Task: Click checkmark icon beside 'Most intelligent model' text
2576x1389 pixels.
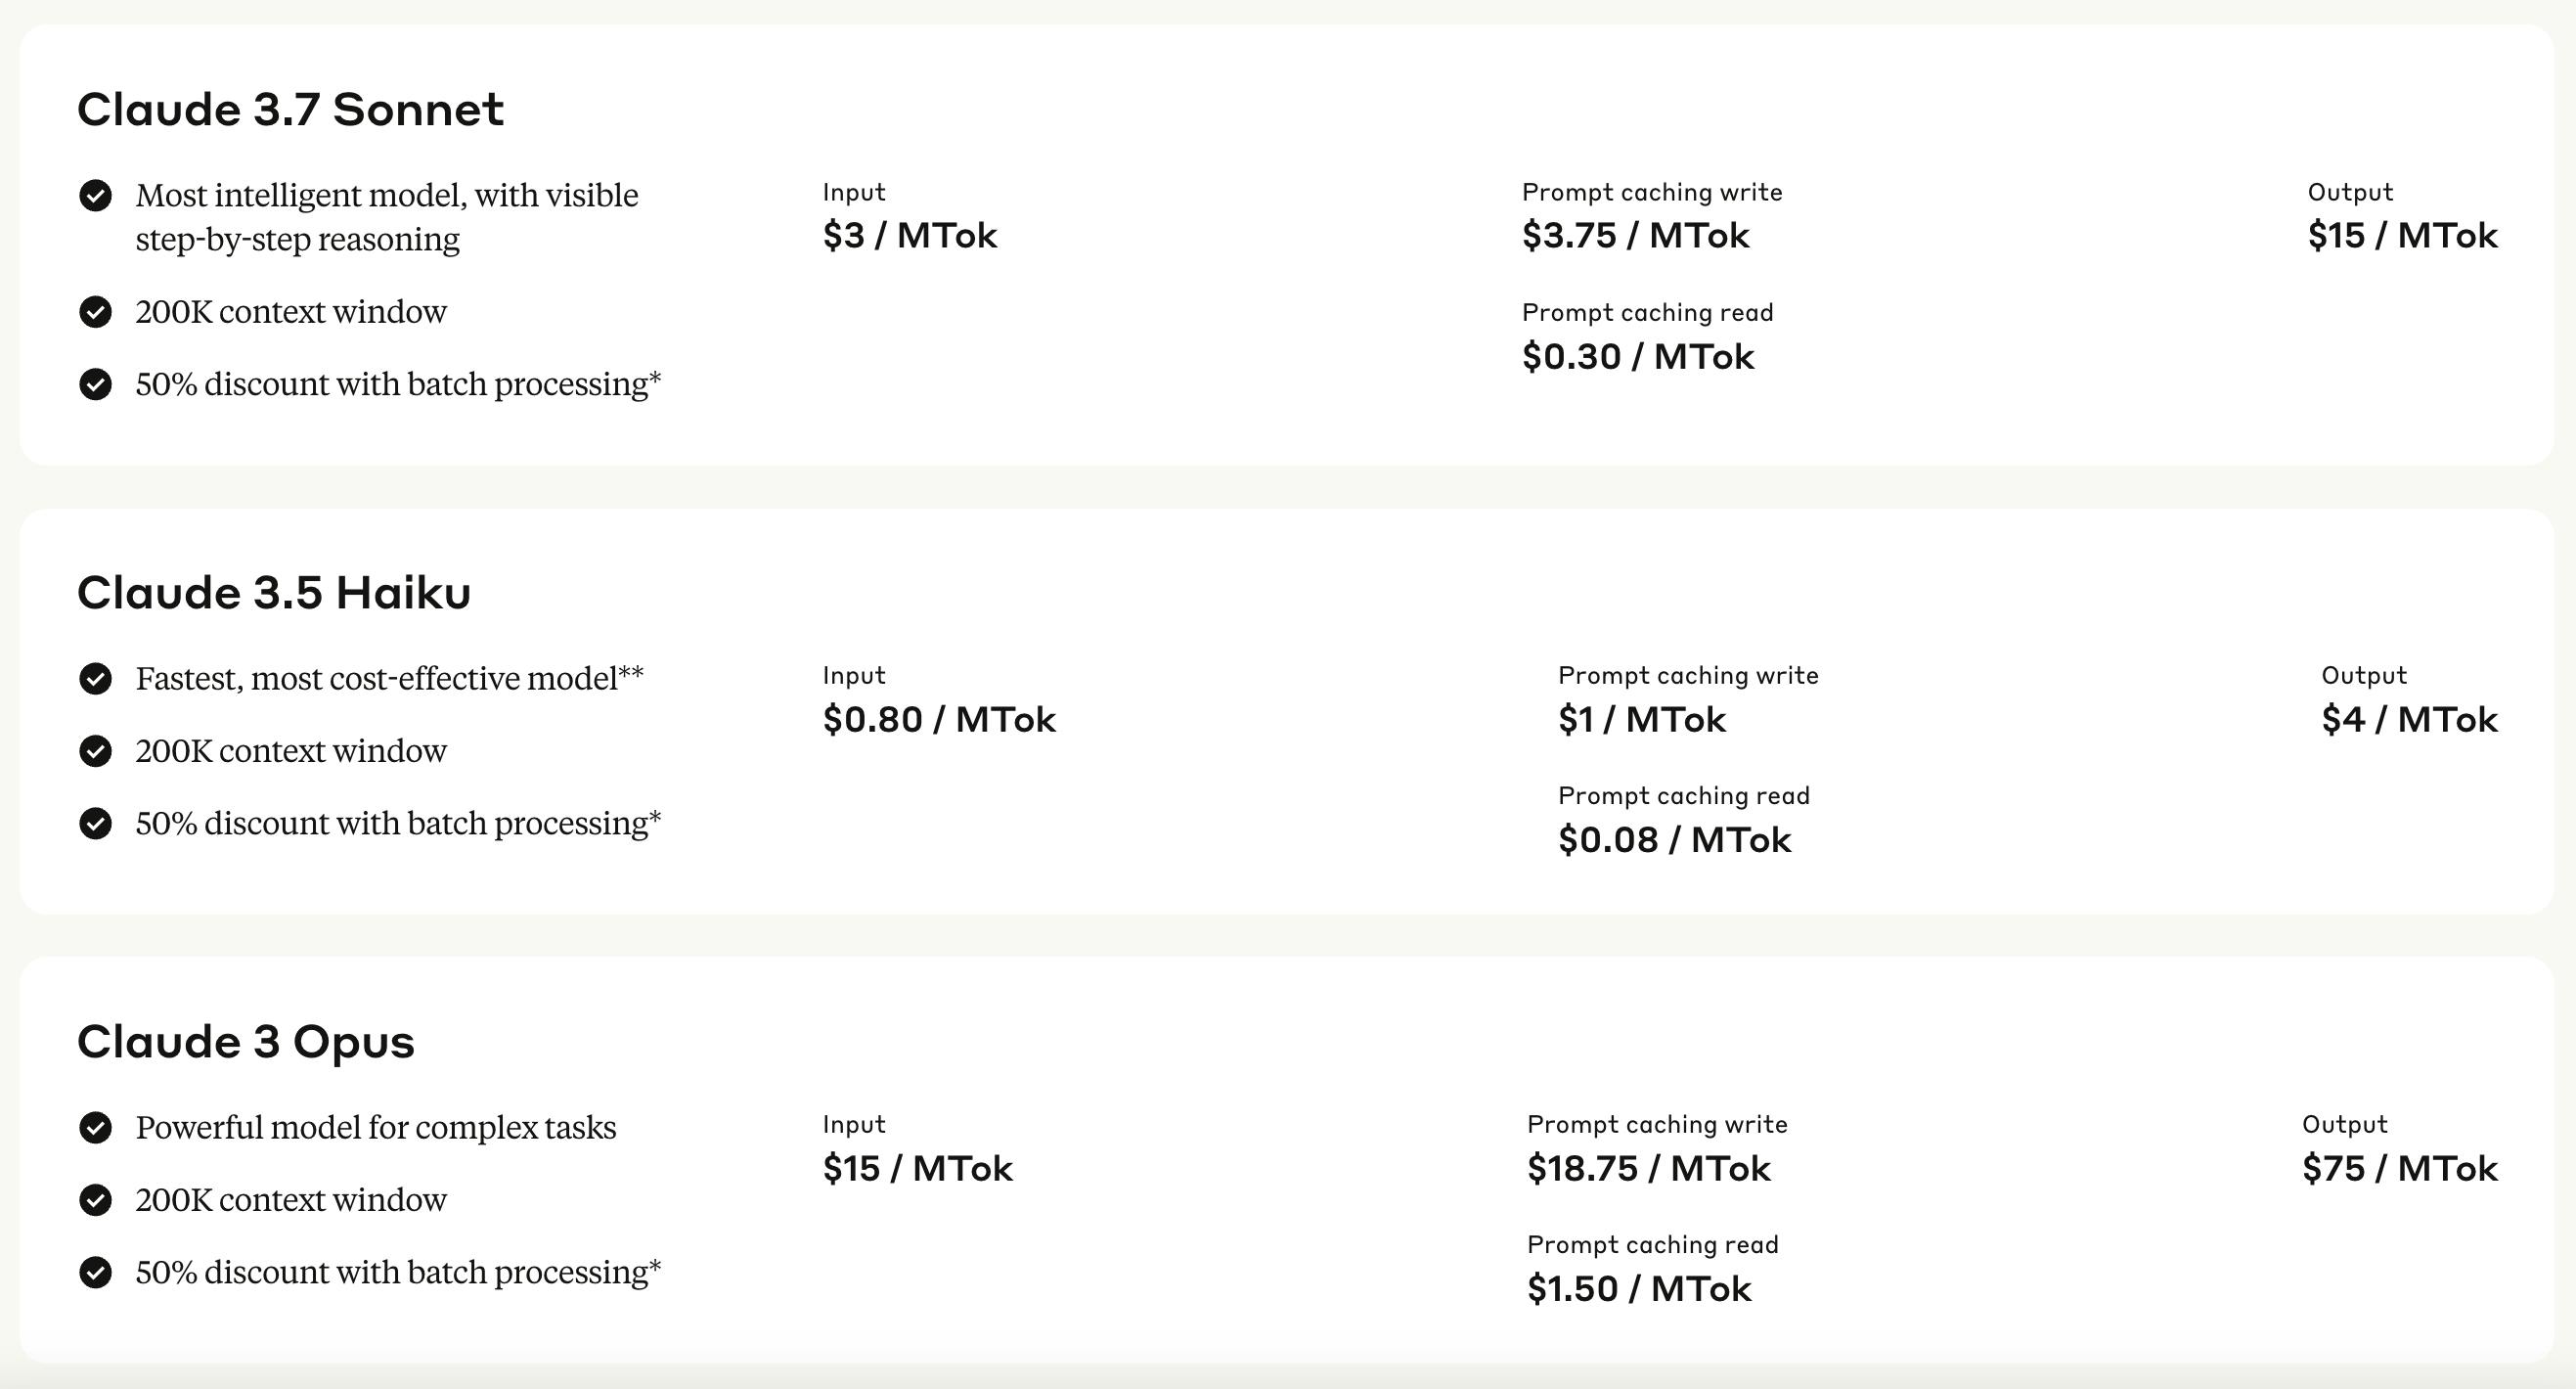Action: click(x=95, y=195)
